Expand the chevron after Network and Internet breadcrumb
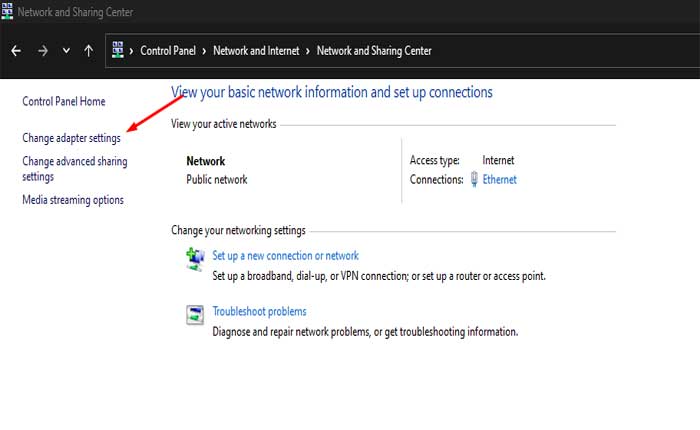Screen dimensions: 700x430 point(310,50)
